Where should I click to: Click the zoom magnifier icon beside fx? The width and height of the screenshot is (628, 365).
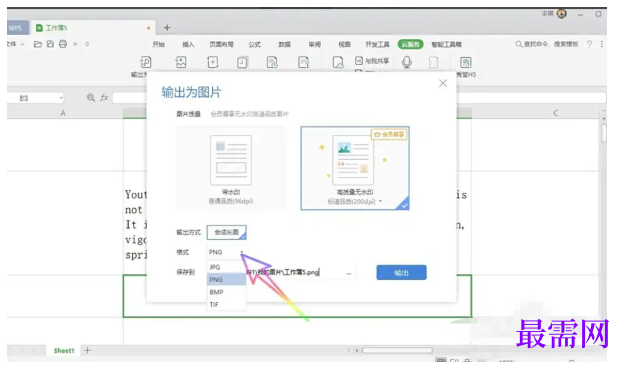[91, 97]
